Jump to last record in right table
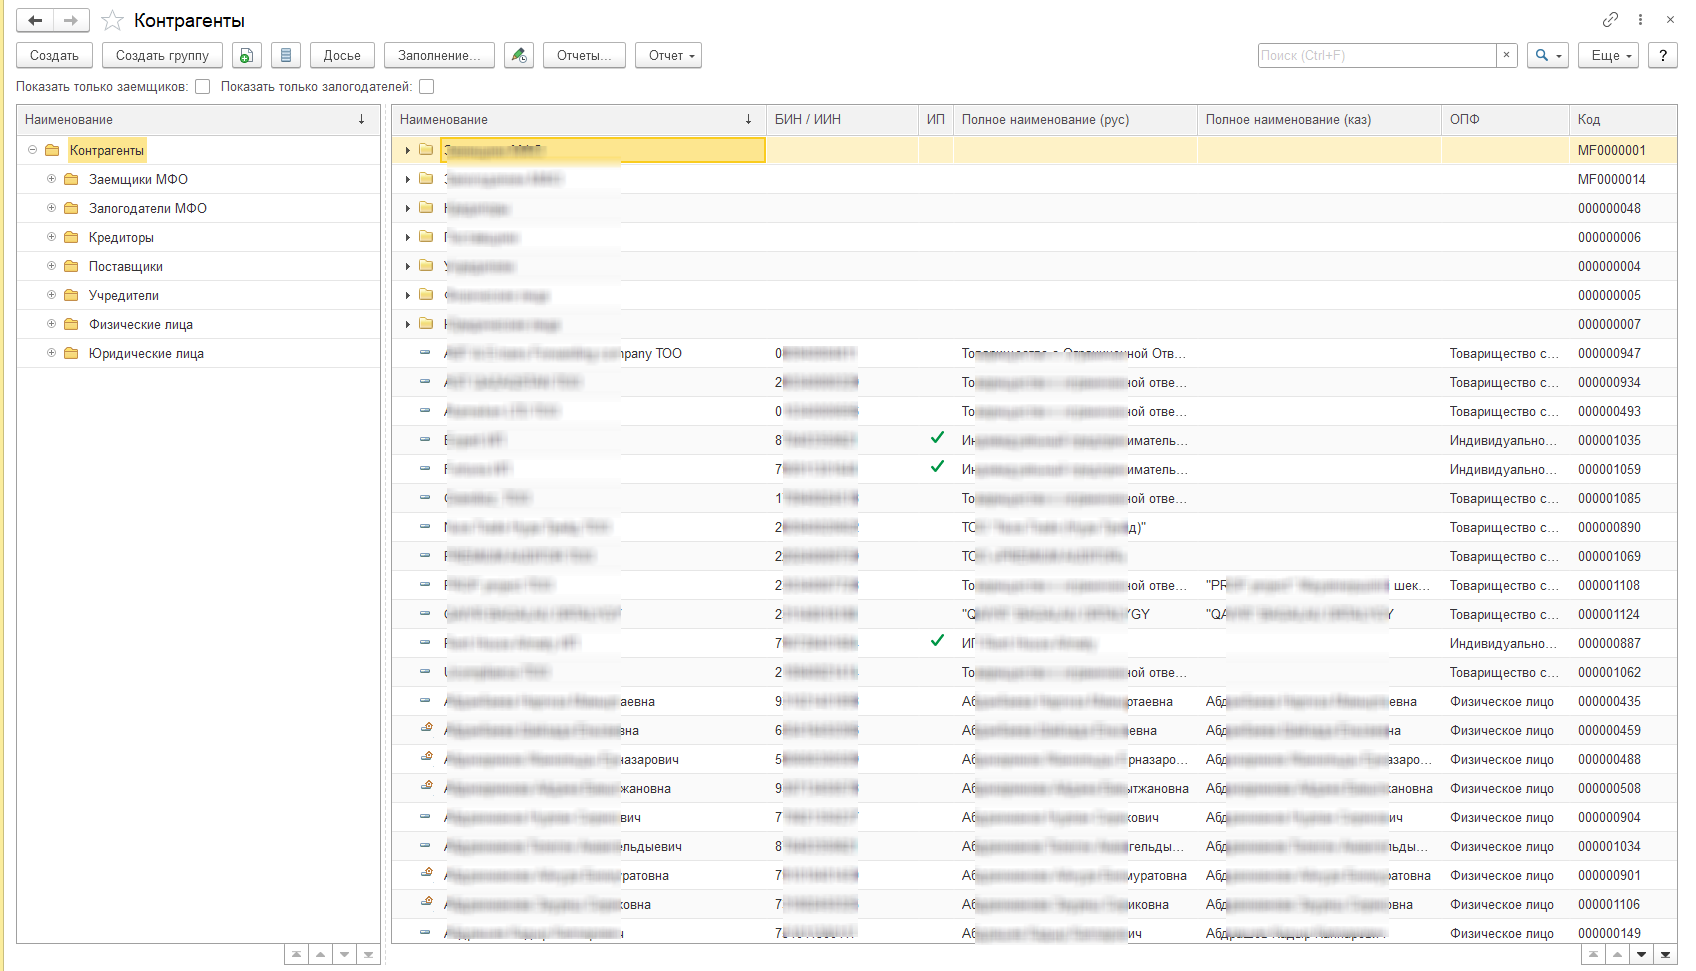Screen dimensions: 1696x971 coord(1665,955)
